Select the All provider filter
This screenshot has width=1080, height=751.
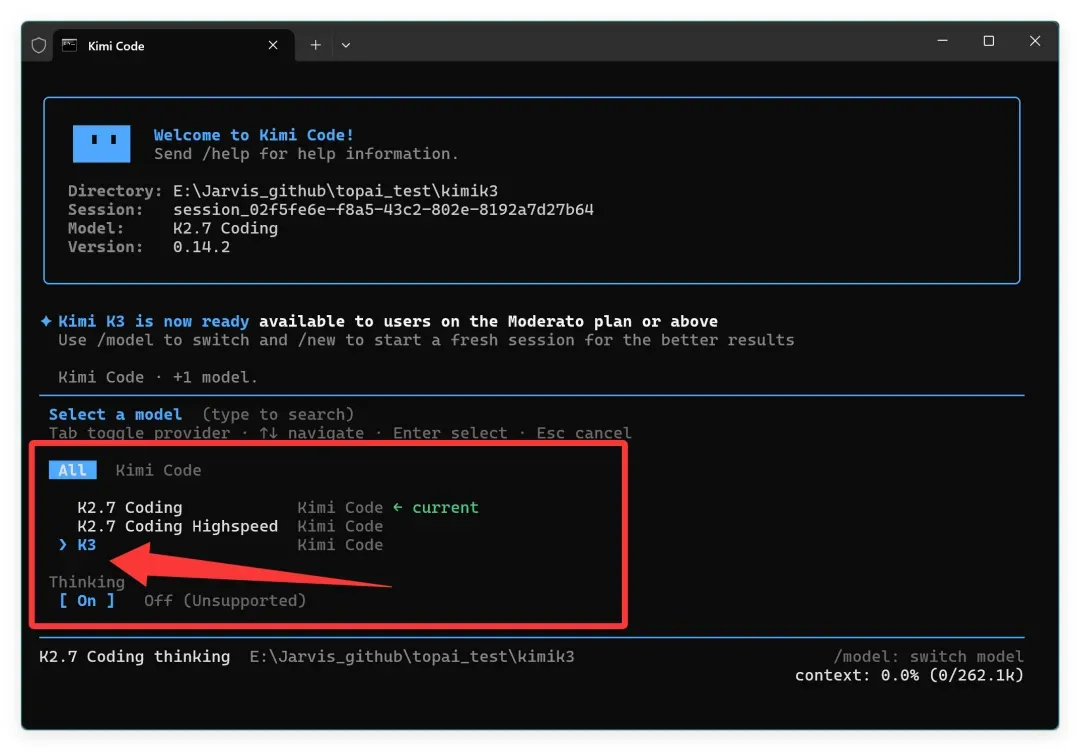coord(72,470)
